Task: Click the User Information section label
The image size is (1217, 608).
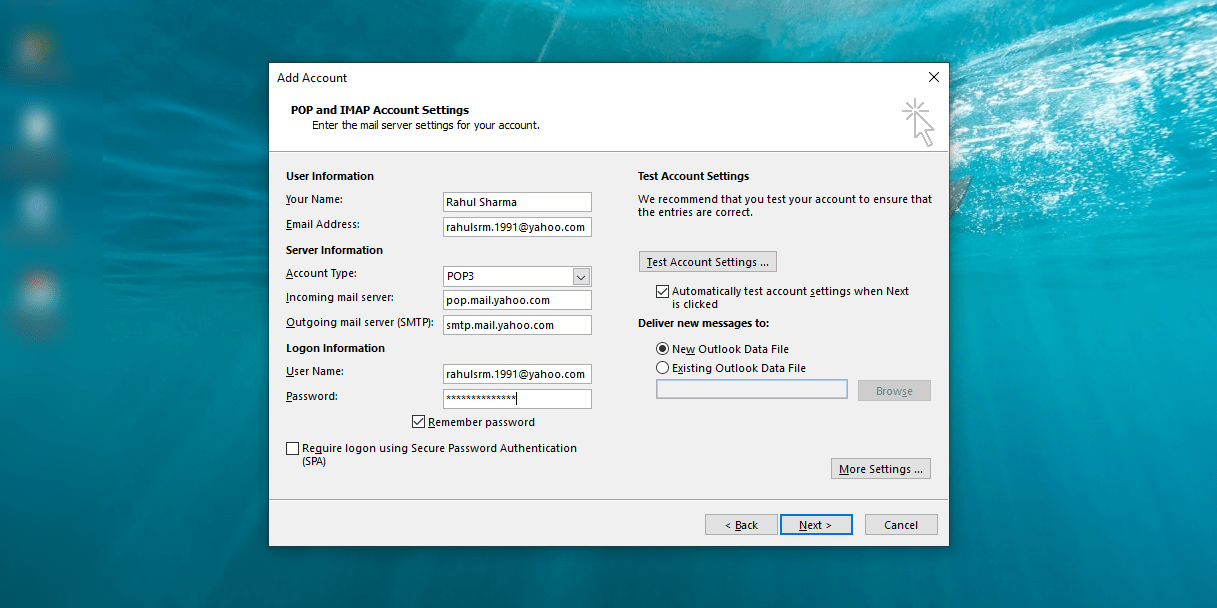Action: click(x=330, y=176)
